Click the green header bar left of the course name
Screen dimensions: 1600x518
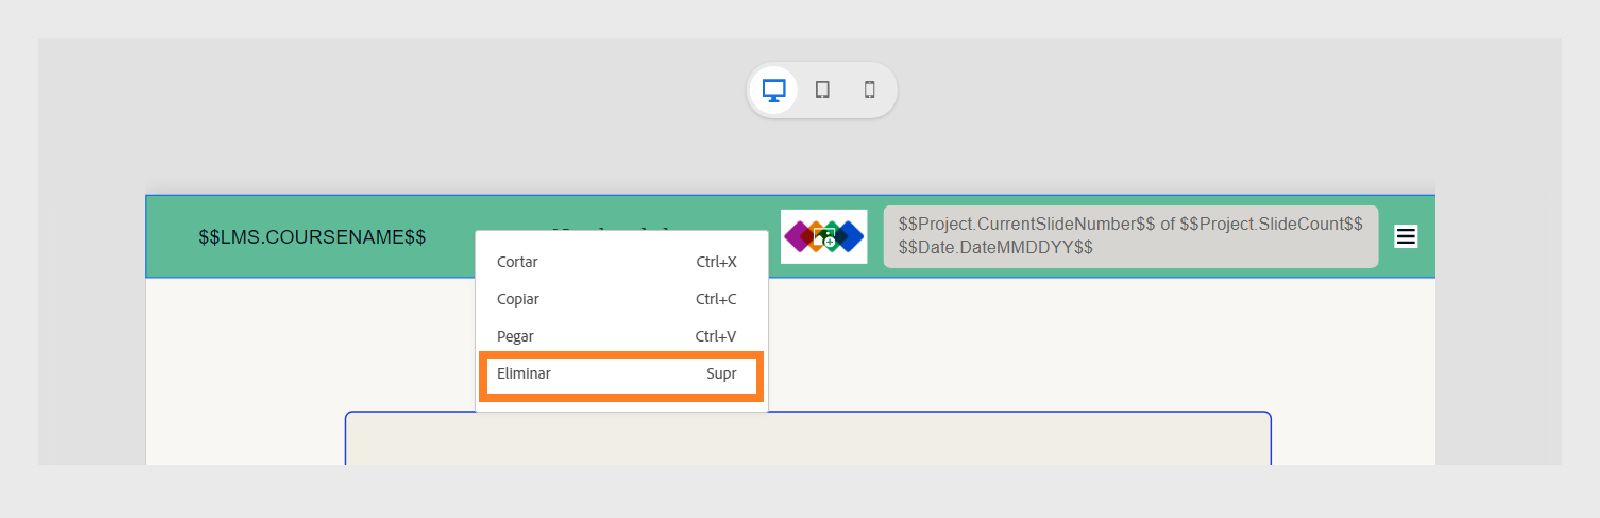170,237
